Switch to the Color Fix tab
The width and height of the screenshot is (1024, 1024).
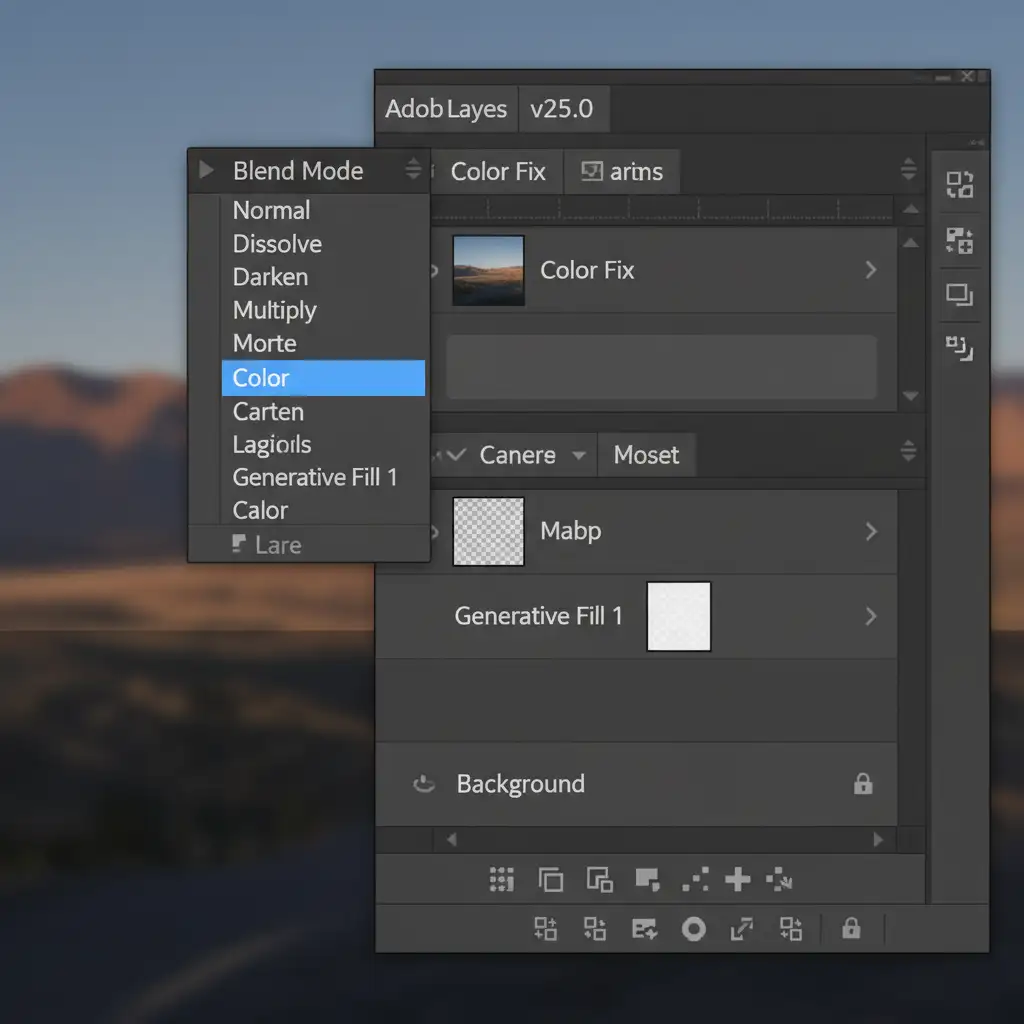tap(497, 171)
